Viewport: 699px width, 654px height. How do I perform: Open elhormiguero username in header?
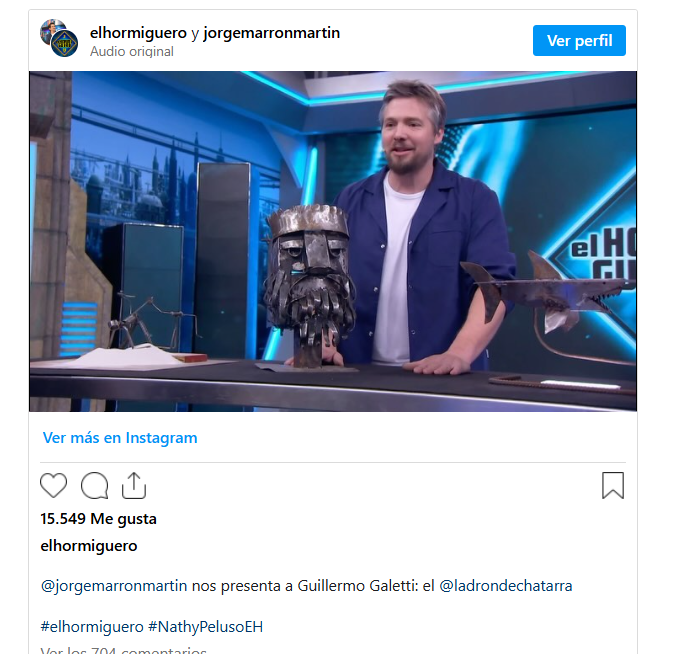138,33
